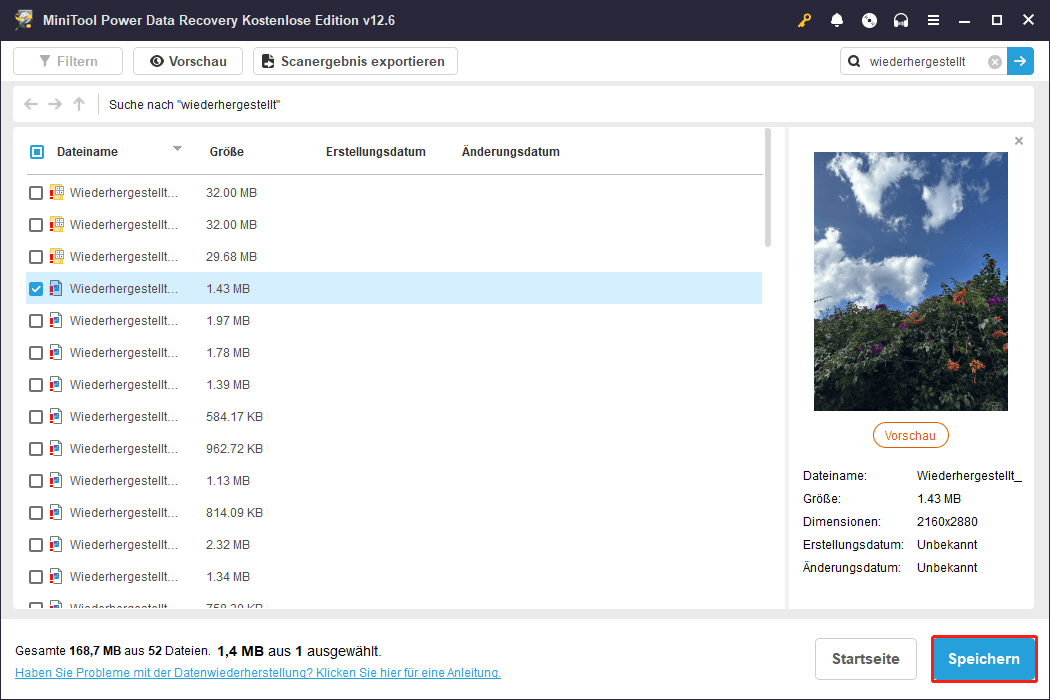This screenshot has height=700, width=1050.
Task: Open the Dateiname sort dropdown arrow
Action: point(177,151)
